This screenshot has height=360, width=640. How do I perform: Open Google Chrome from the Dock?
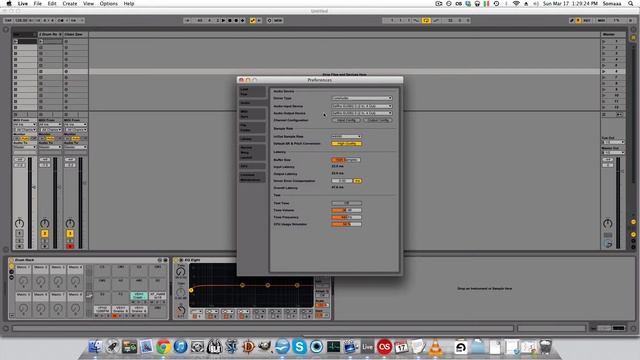[164, 347]
